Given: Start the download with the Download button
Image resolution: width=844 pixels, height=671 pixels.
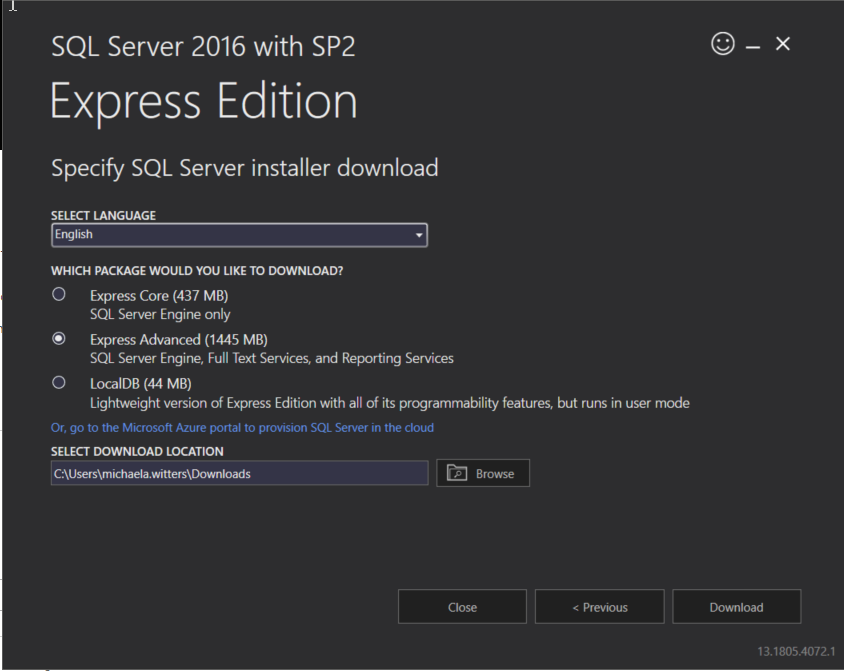Looking at the screenshot, I should (x=736, y=607).
